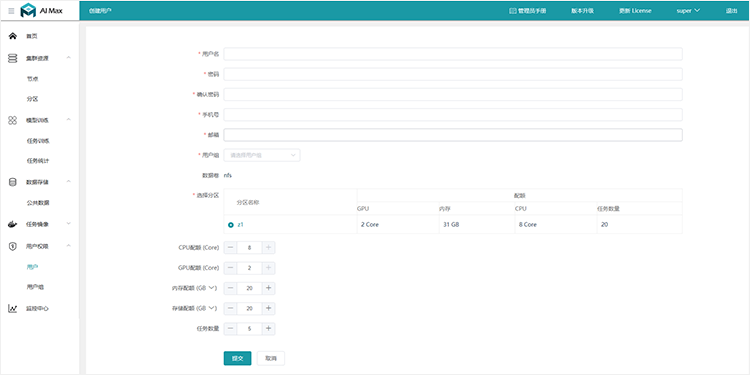This screenshot has height=375, width=750.
Task: Click the 创建用户 page title
Action: tap(100, 11)
